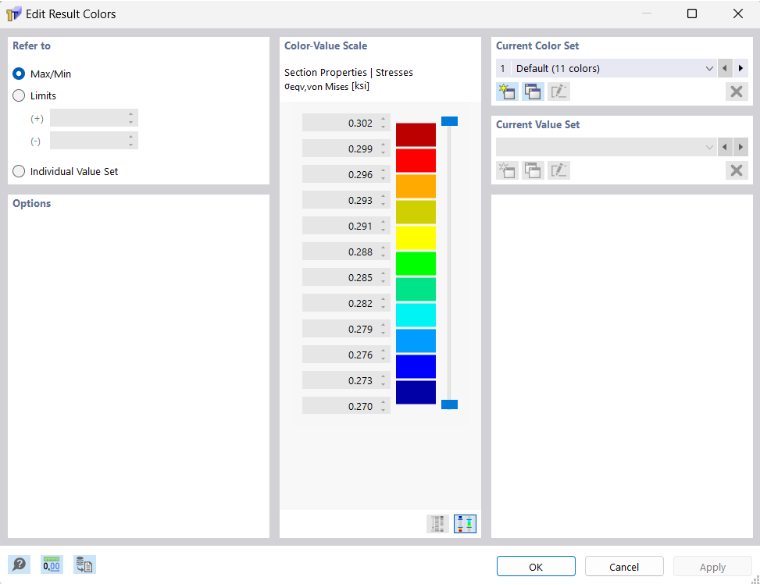Image resolution: width=760 pixels, height=585 pixels.
Task: Click the teal-green color swatch
Action: pyautogui.click(x=416, y=289)
